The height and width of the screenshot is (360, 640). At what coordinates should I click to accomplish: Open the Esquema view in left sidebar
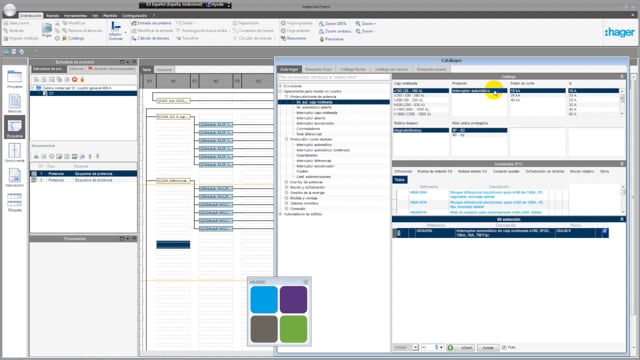(15, 127)
